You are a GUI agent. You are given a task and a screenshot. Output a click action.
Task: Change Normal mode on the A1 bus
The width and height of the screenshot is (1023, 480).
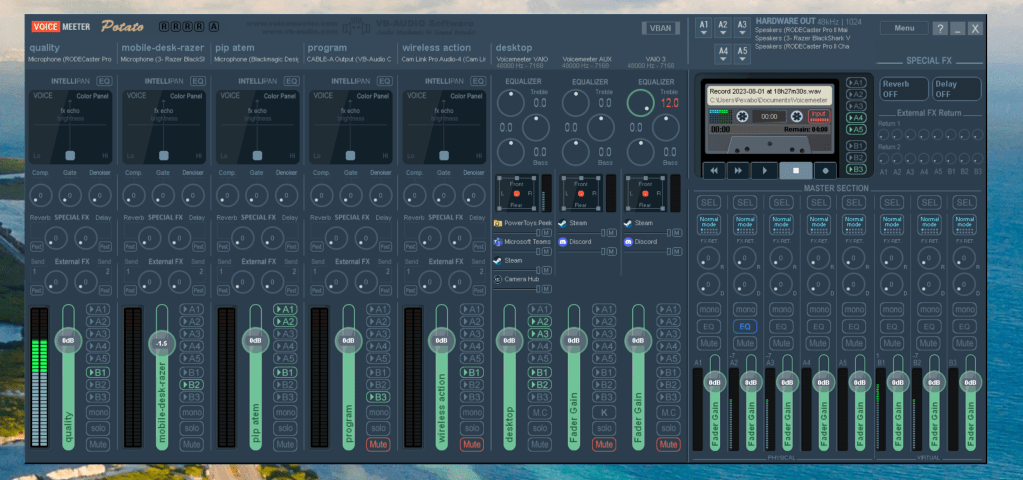pyautogui.click(x=709, y=224)
